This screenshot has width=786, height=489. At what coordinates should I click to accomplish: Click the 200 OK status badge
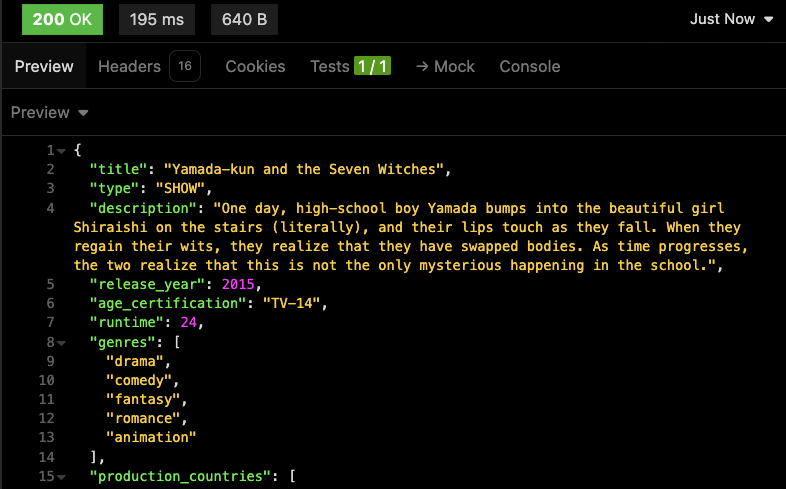coord(62,20)
